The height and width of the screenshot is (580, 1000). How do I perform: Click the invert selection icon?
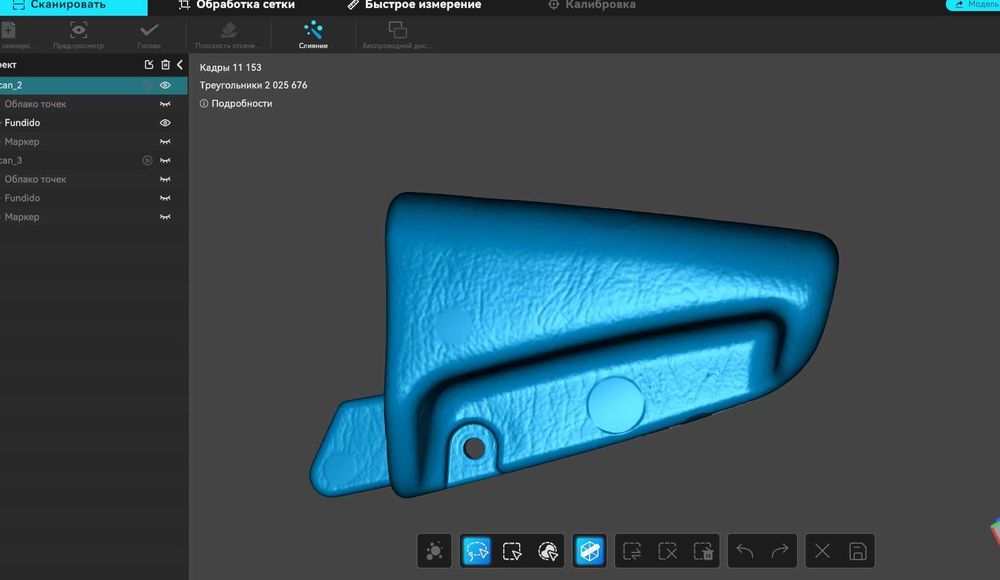point(632,551)
